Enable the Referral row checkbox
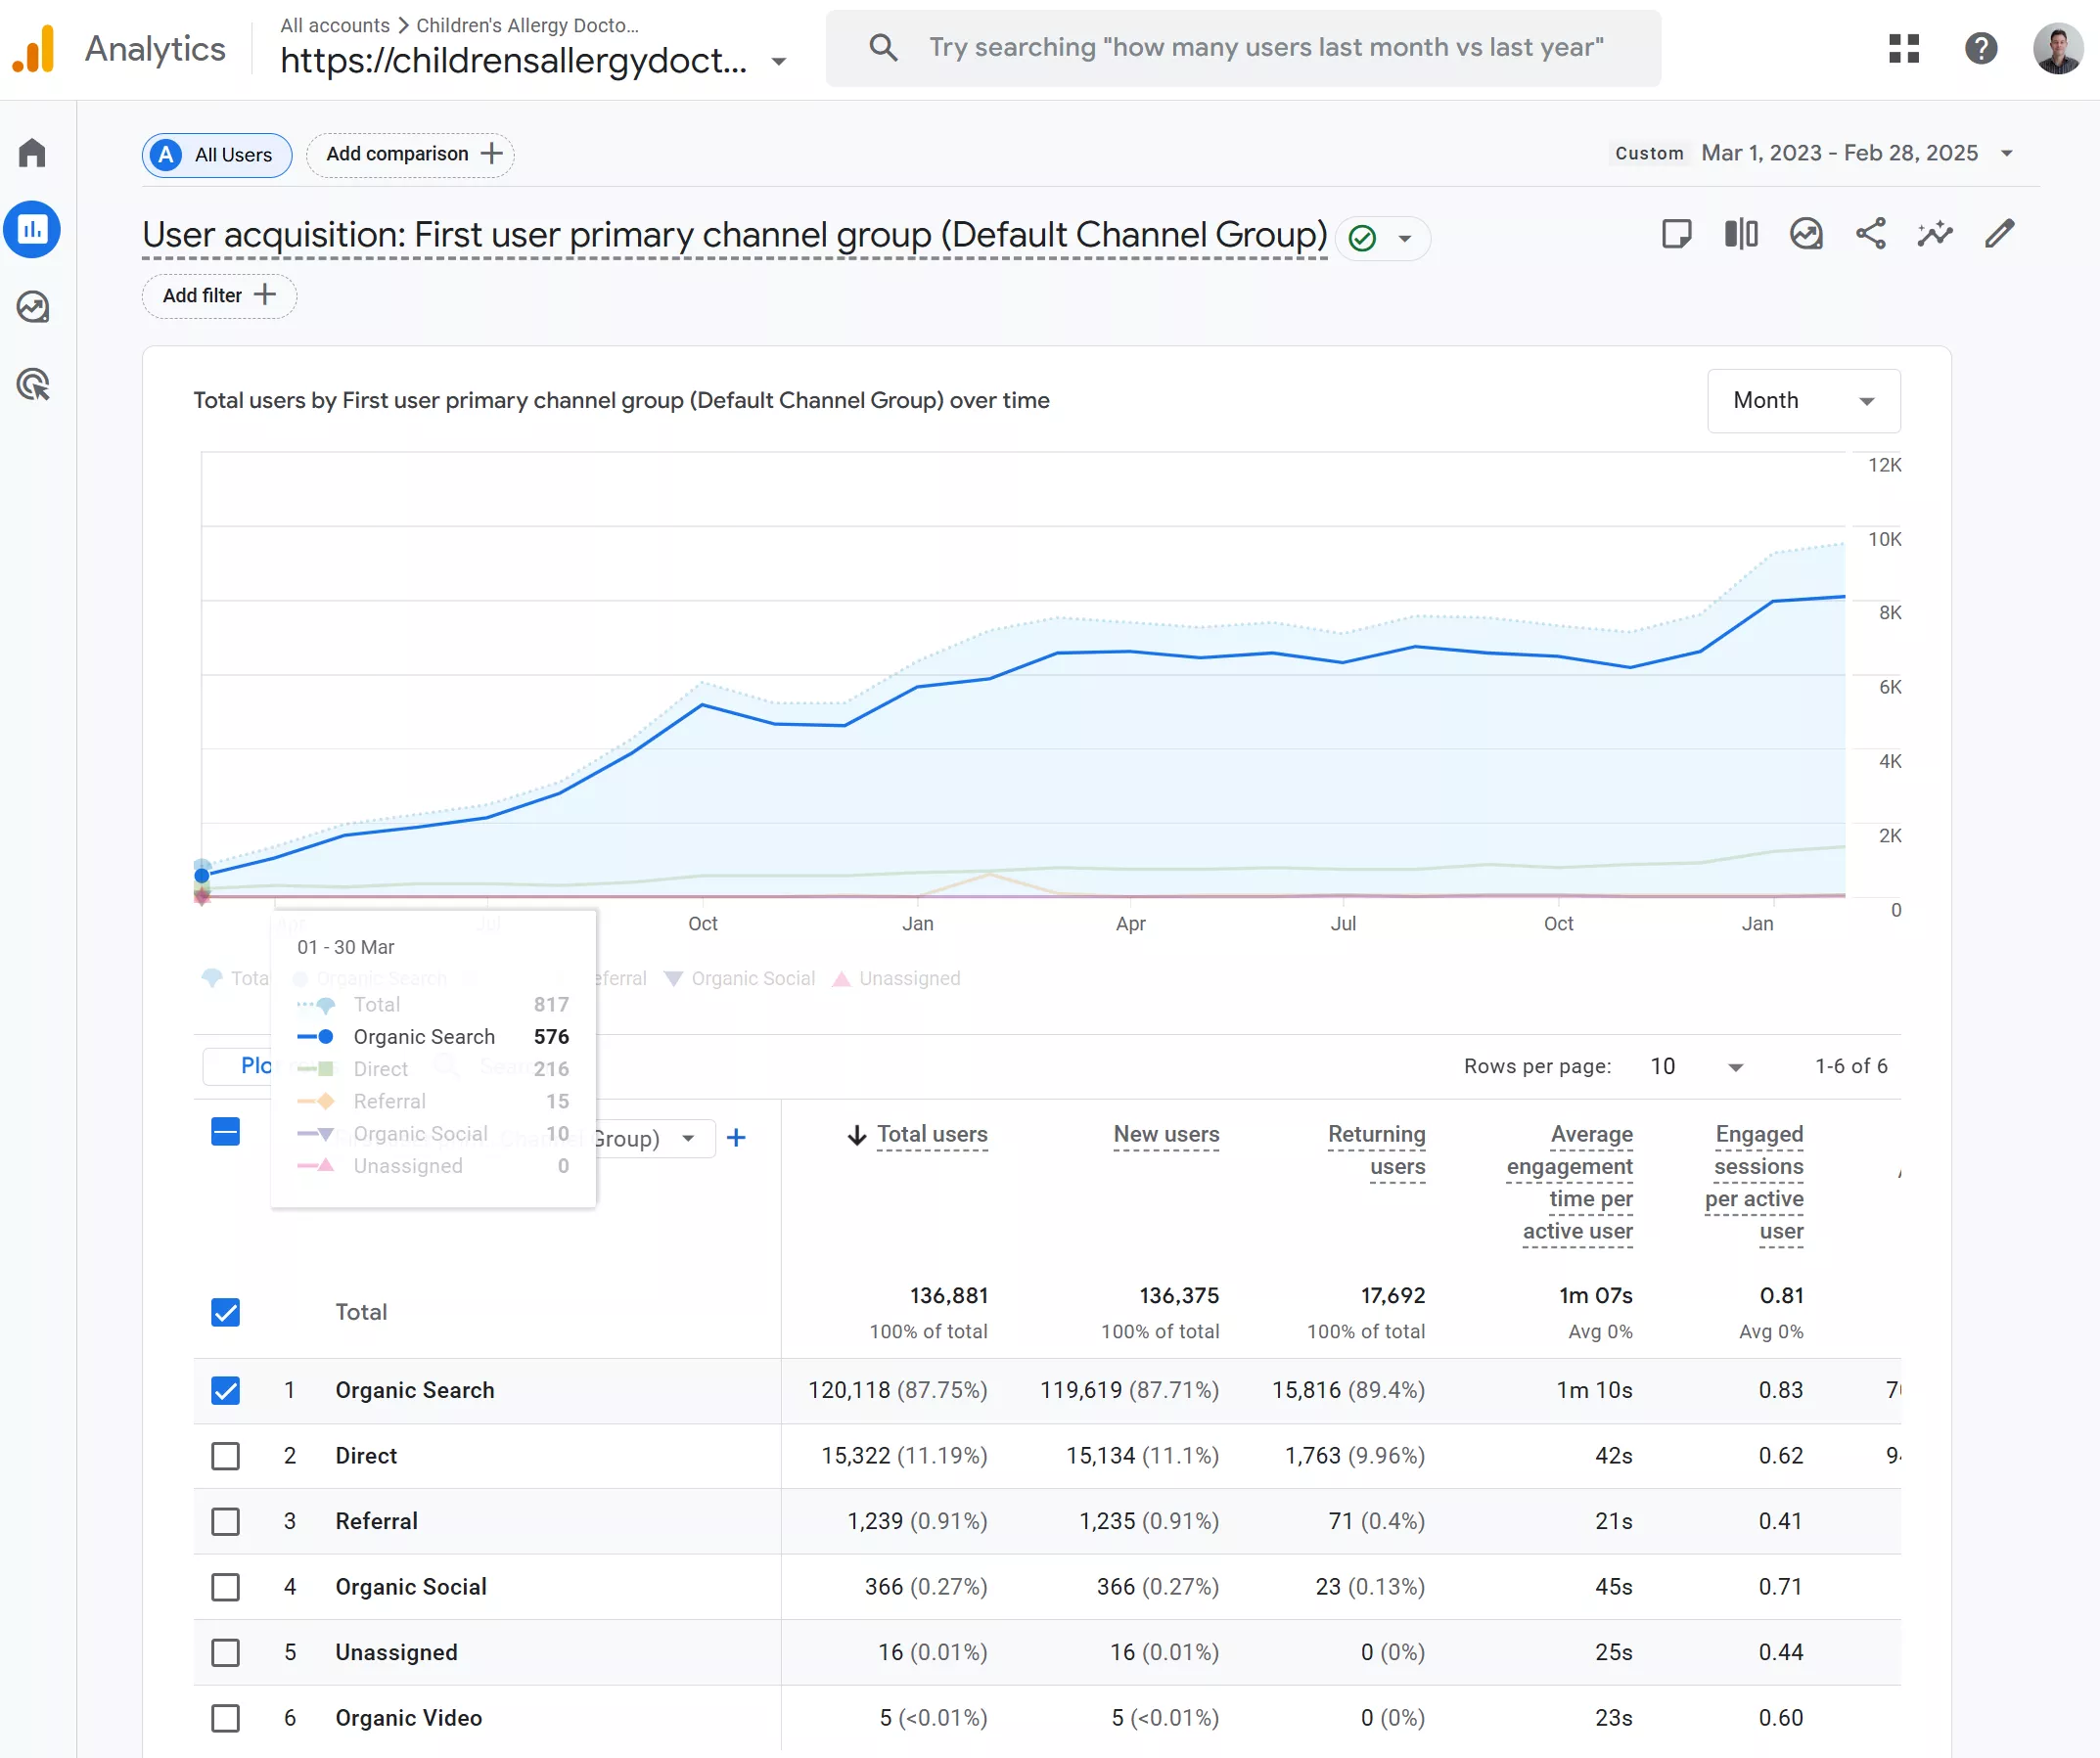Image resolution: width=2100 pixels, height=1758 pixels. tap(226, 1521)
